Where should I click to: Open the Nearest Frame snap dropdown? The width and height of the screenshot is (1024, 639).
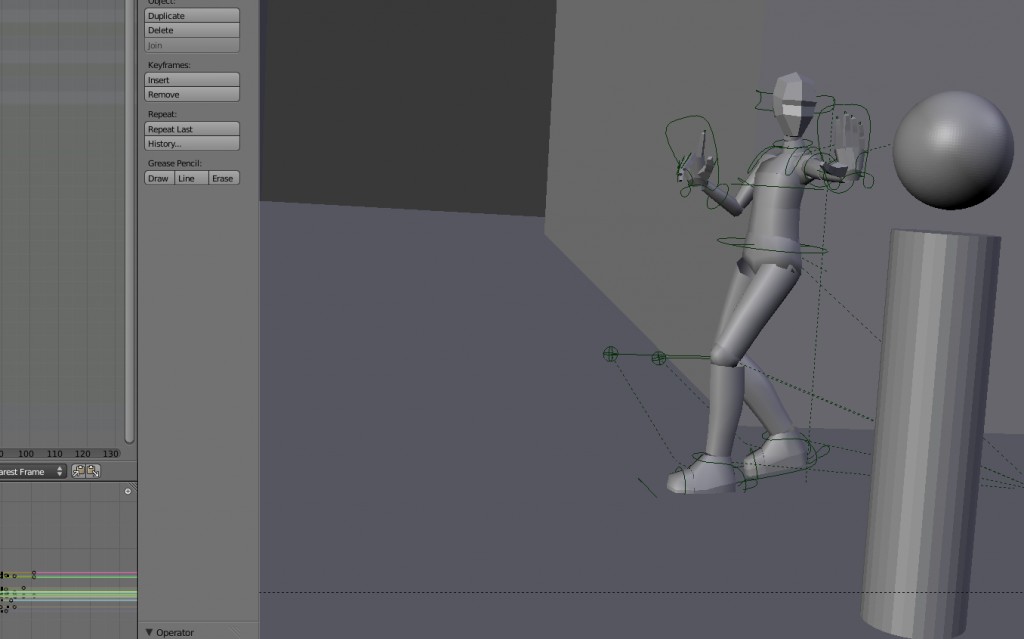point(28,471)
